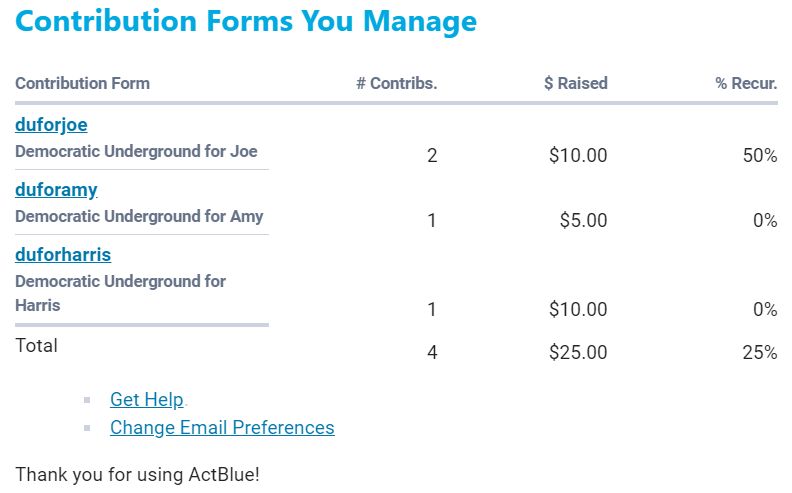This screenshot has height=493, width=792.
Task: Click the $5.00 raised amount for duforamy
Action: coord(583,220)
